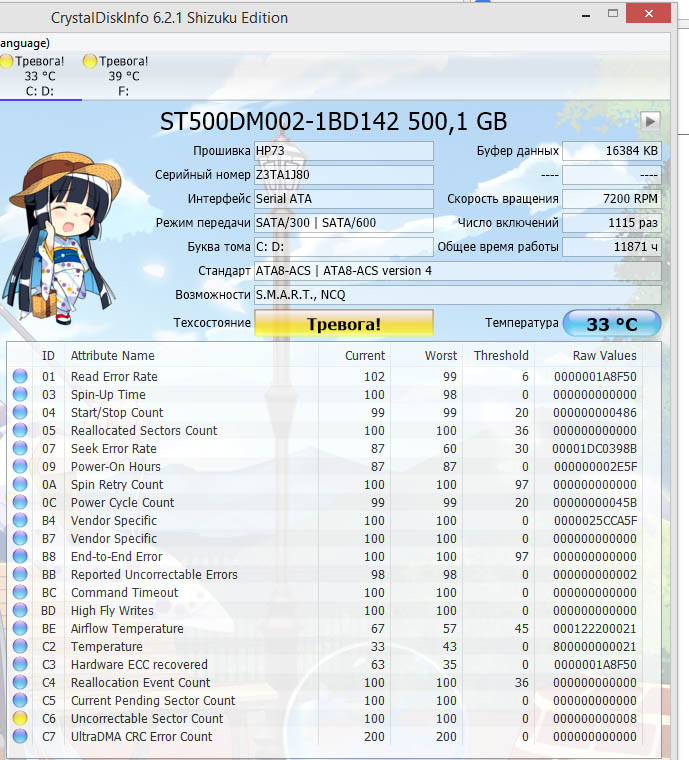The width and height of the screenshot is (689, 760).
Task: Click the 33 °C temperature button
Action: 612,323
